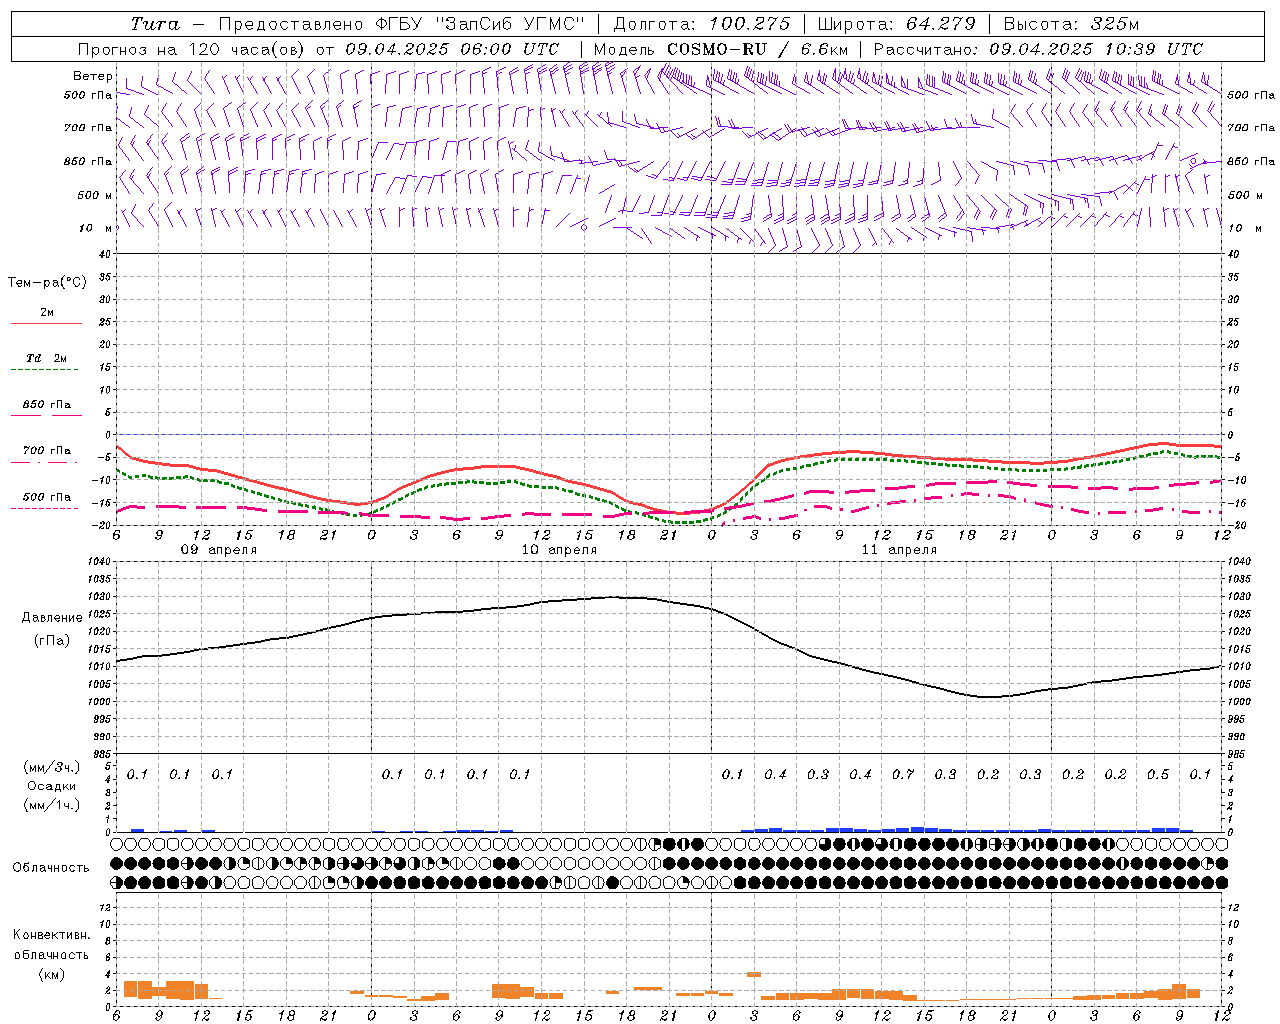This screenshot has width=1280, height=1024.
Task: Click the computed time "Рассчитано: 09.04.2025 10:39 UTC"
Action: (1038, 49)
